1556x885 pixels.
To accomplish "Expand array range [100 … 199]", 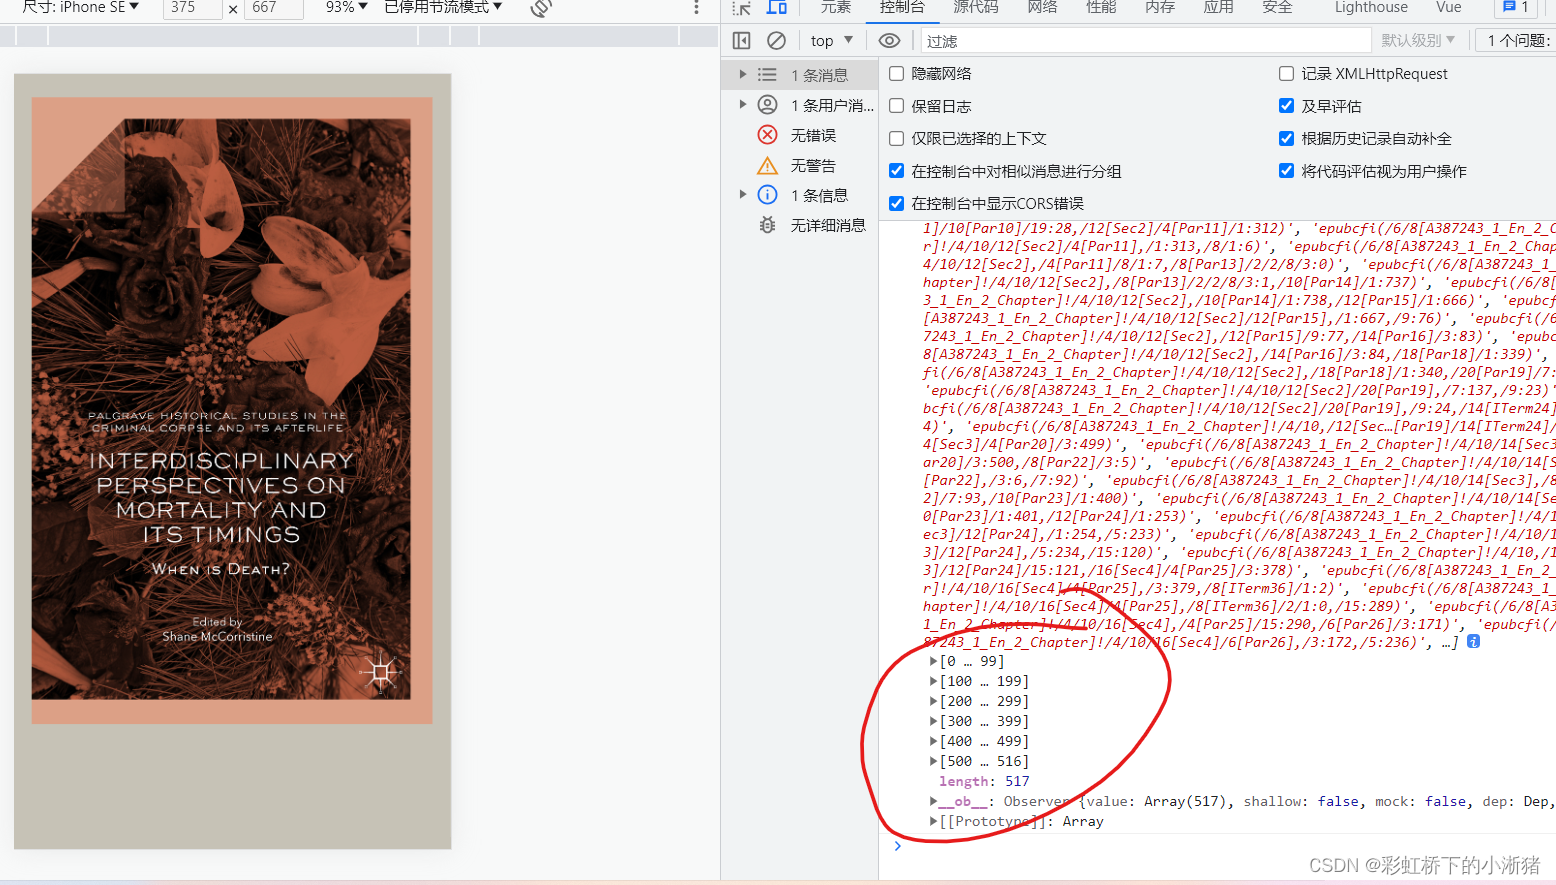I will [x=933, y=681].
